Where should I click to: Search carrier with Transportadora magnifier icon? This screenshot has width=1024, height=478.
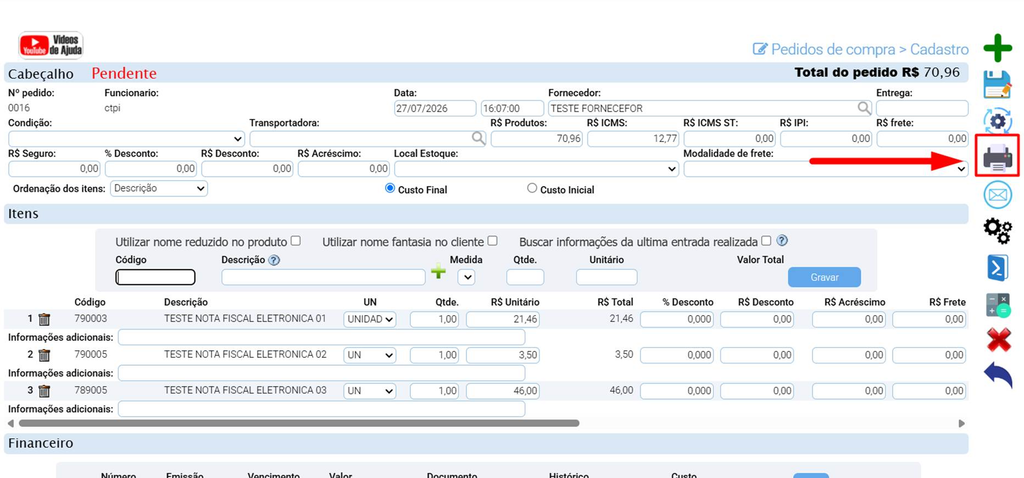point(479,138)
